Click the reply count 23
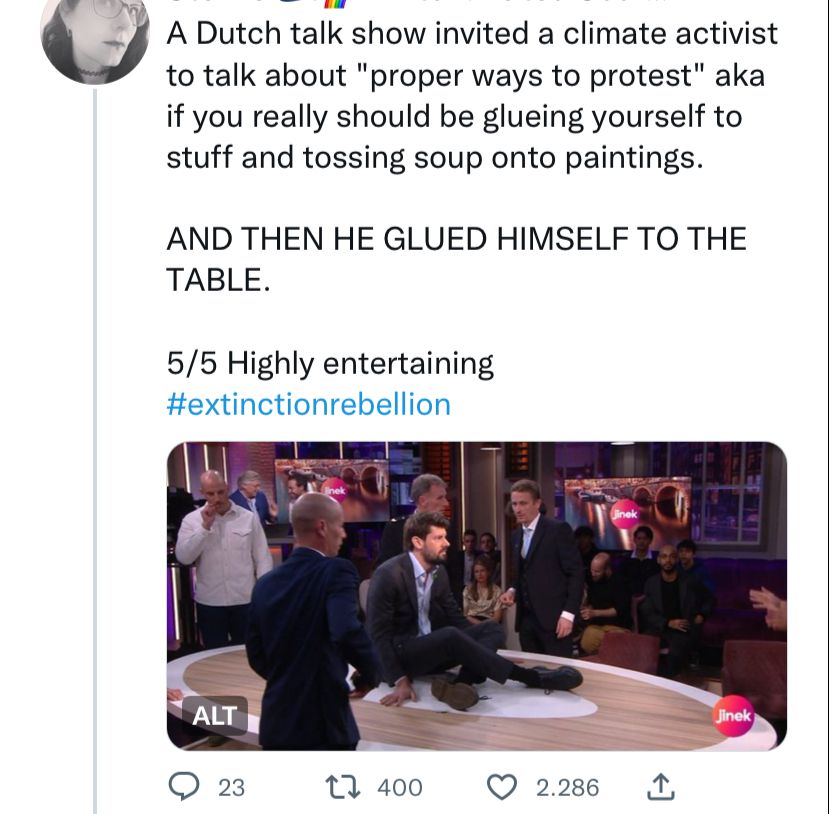This screenshot has width=829, height=814. pos(231,787)
